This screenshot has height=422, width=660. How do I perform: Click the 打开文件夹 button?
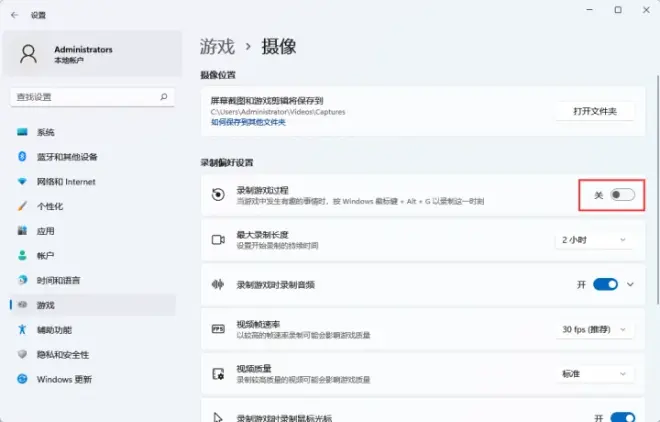[x=595, y=111]
